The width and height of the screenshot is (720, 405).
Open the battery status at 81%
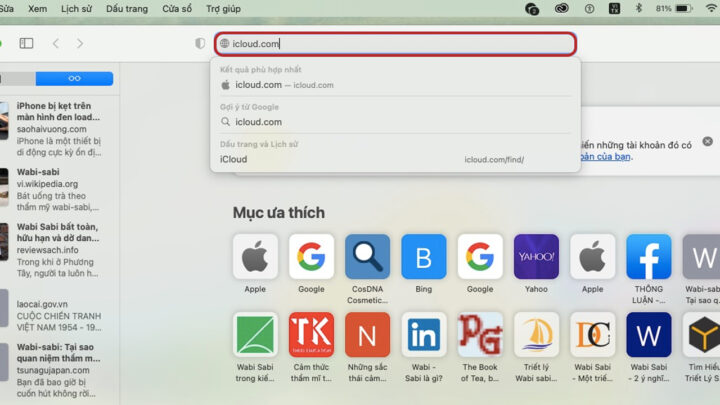point(674,8)
